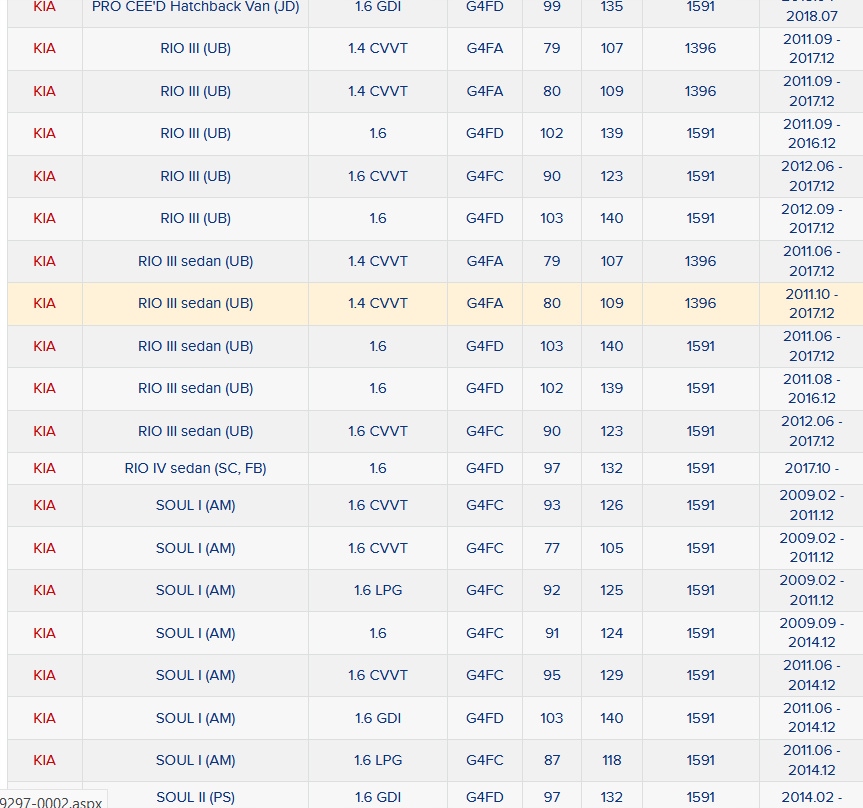Click the kW value 87
Viewport: 863px width, 808px height.
(x=551, y=760)
